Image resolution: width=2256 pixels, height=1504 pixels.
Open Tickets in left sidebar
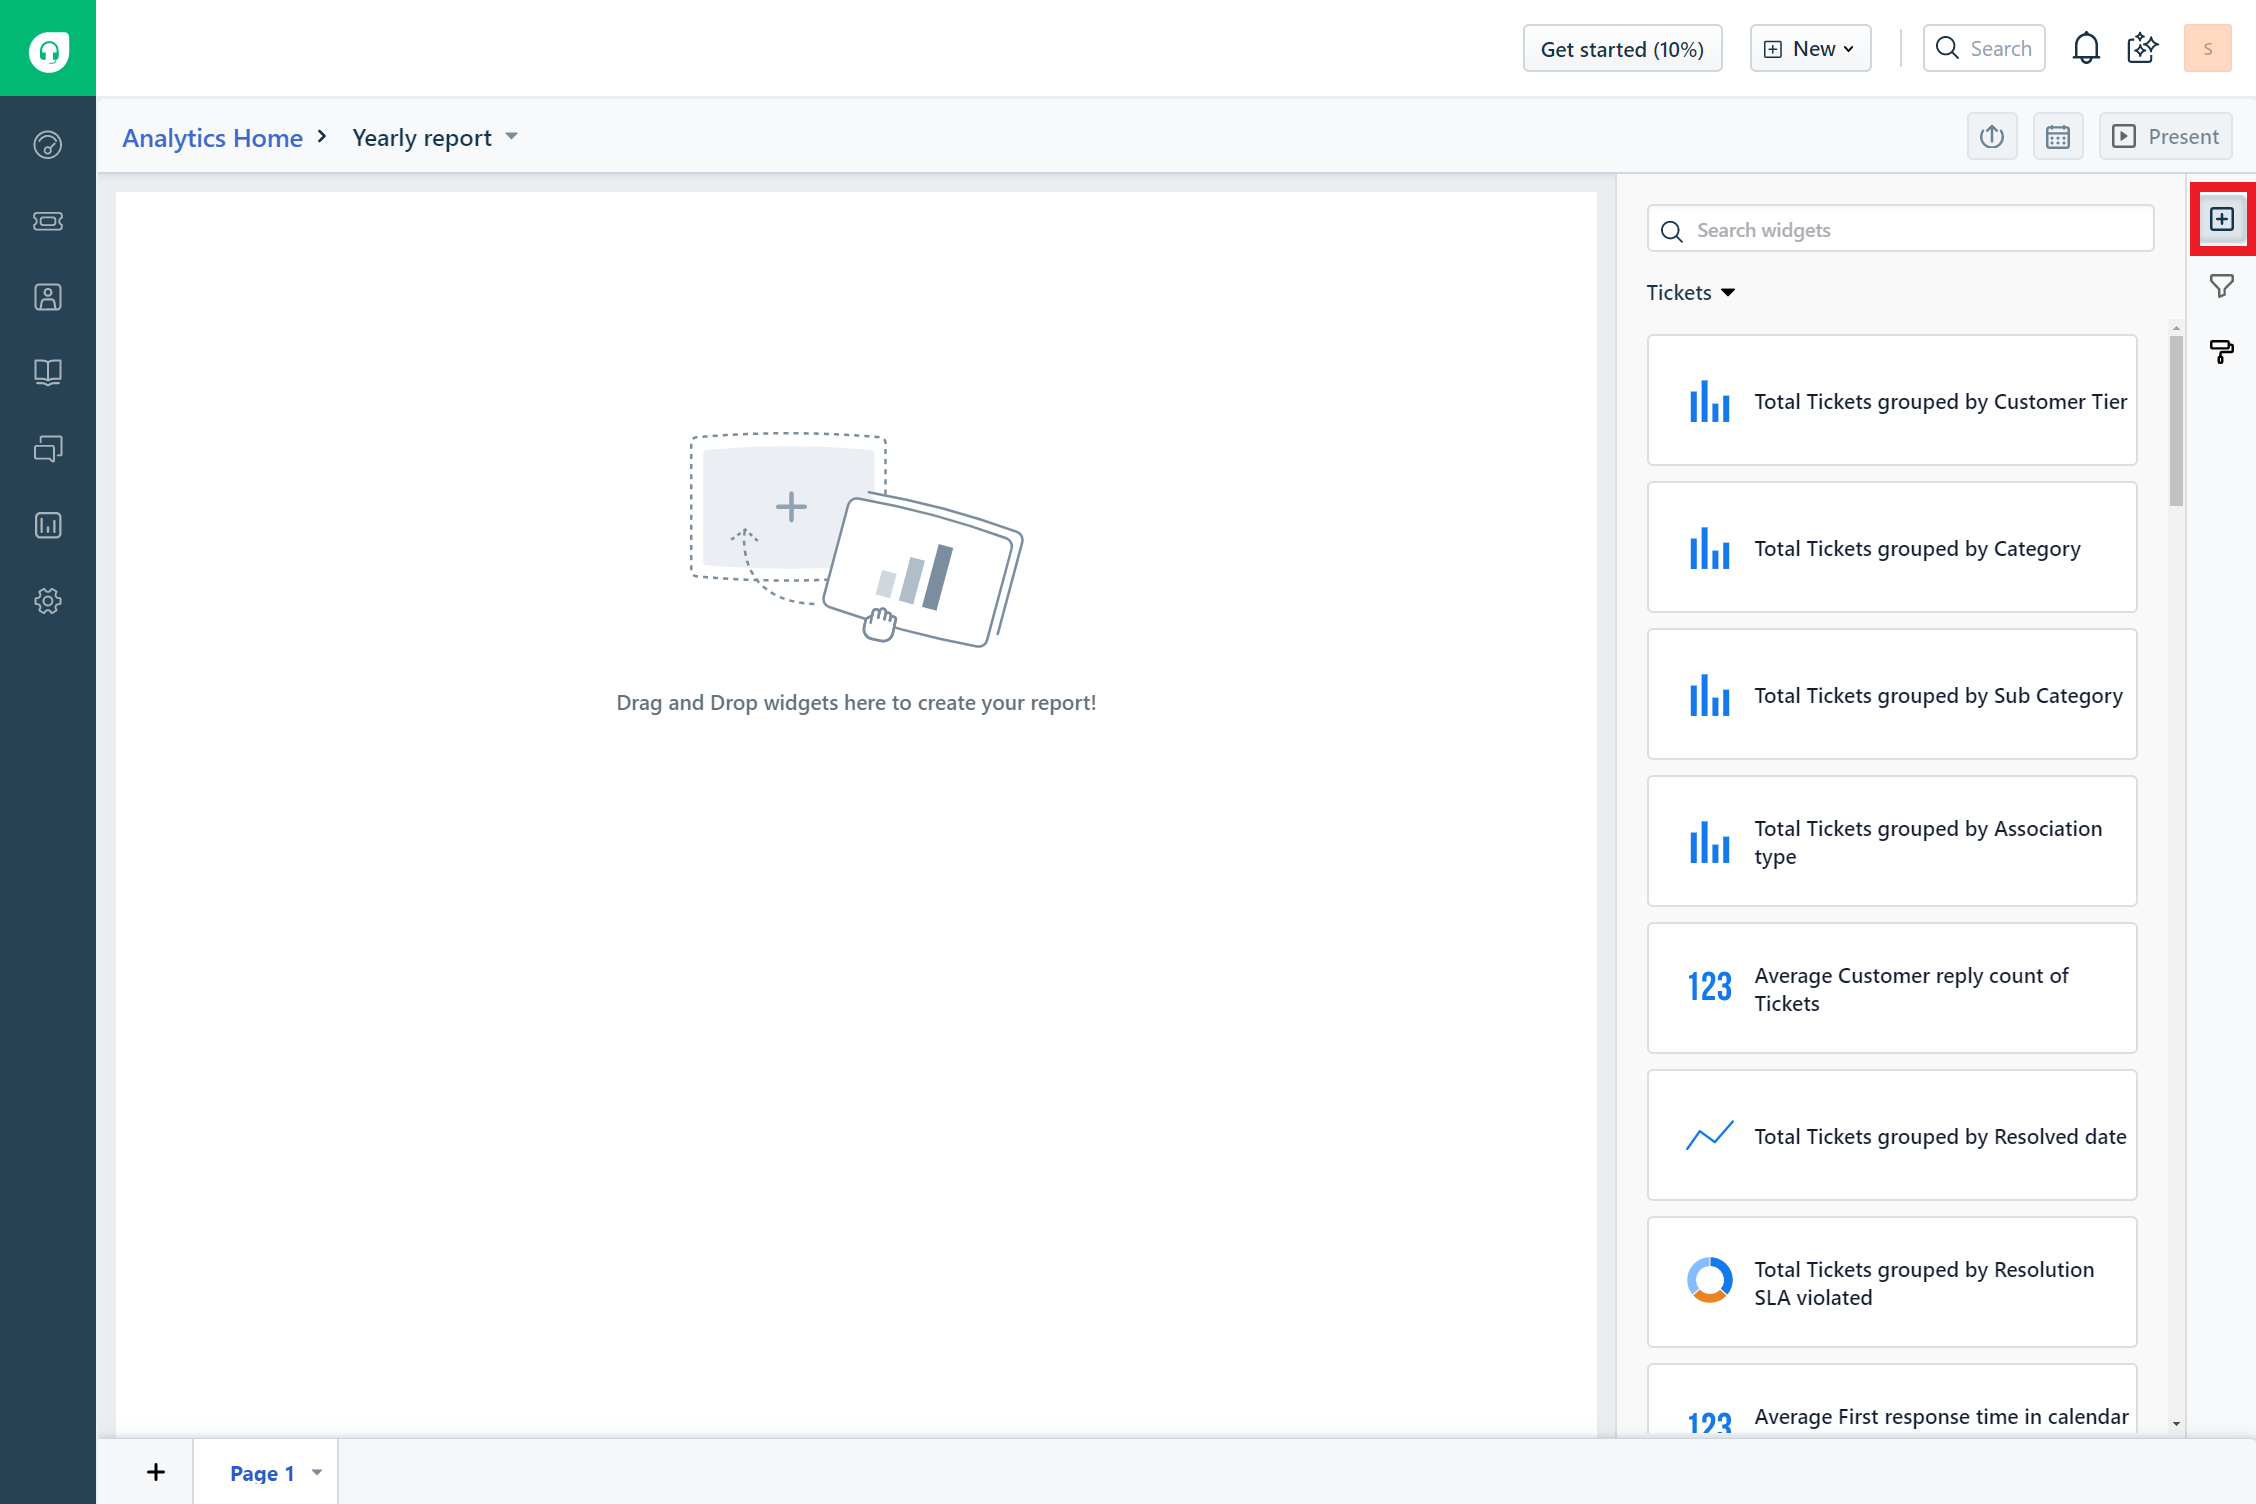click(48, 221)
